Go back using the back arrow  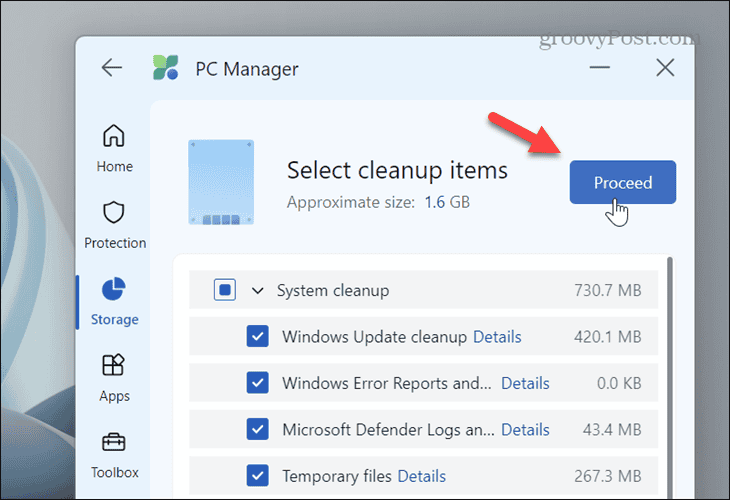(x=112, y=68)
